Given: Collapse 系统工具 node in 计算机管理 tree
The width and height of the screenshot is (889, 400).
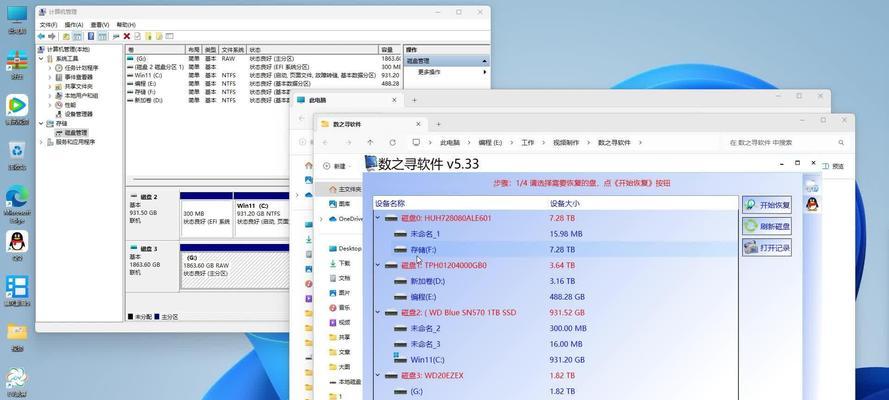Looking at the screenshot, I should pos(41,58).
